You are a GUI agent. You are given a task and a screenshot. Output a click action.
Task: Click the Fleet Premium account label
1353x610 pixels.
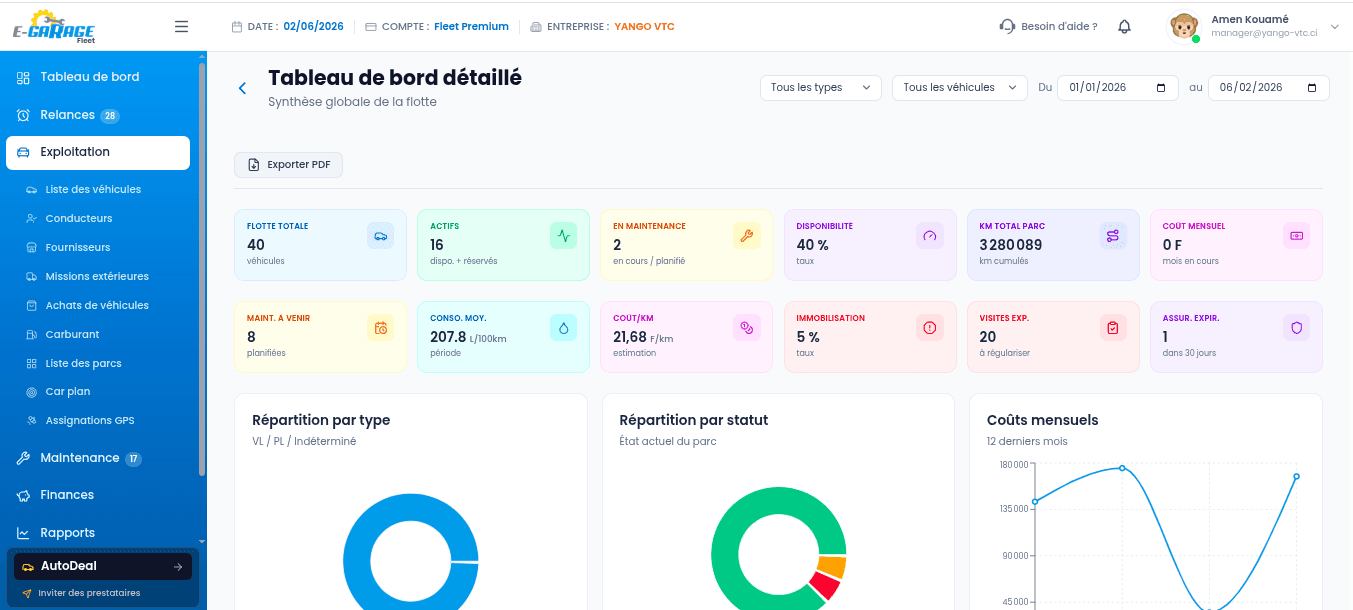(471, 27)
